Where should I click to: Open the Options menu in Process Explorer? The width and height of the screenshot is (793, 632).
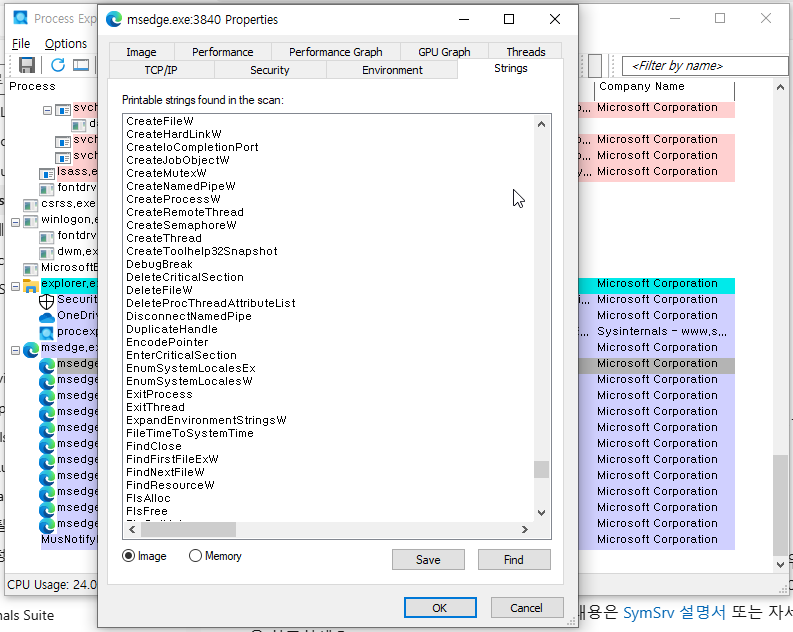pos(66,44)
